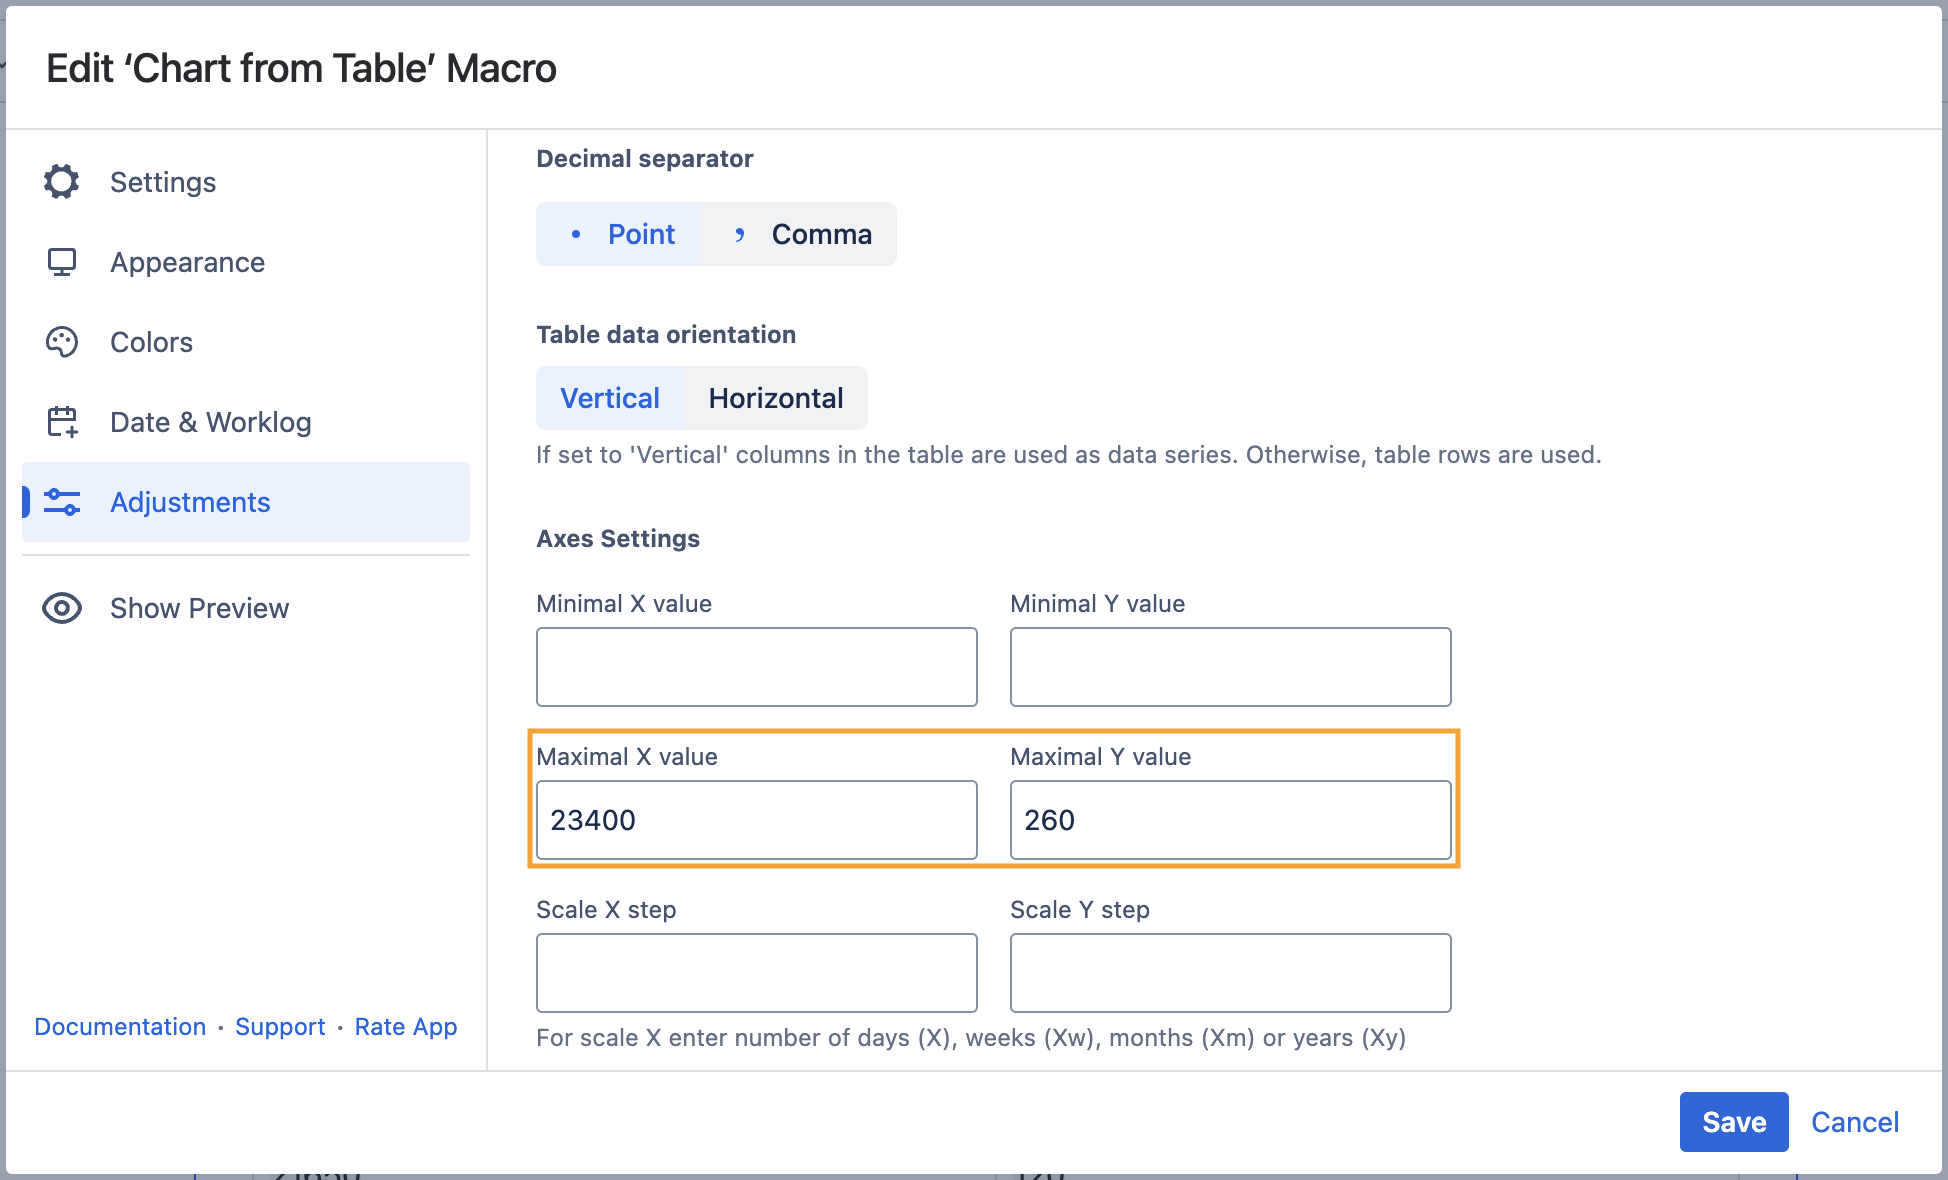Click the Show Preview eye icon
1948x1180 pixels.
[x=61, y=608]
